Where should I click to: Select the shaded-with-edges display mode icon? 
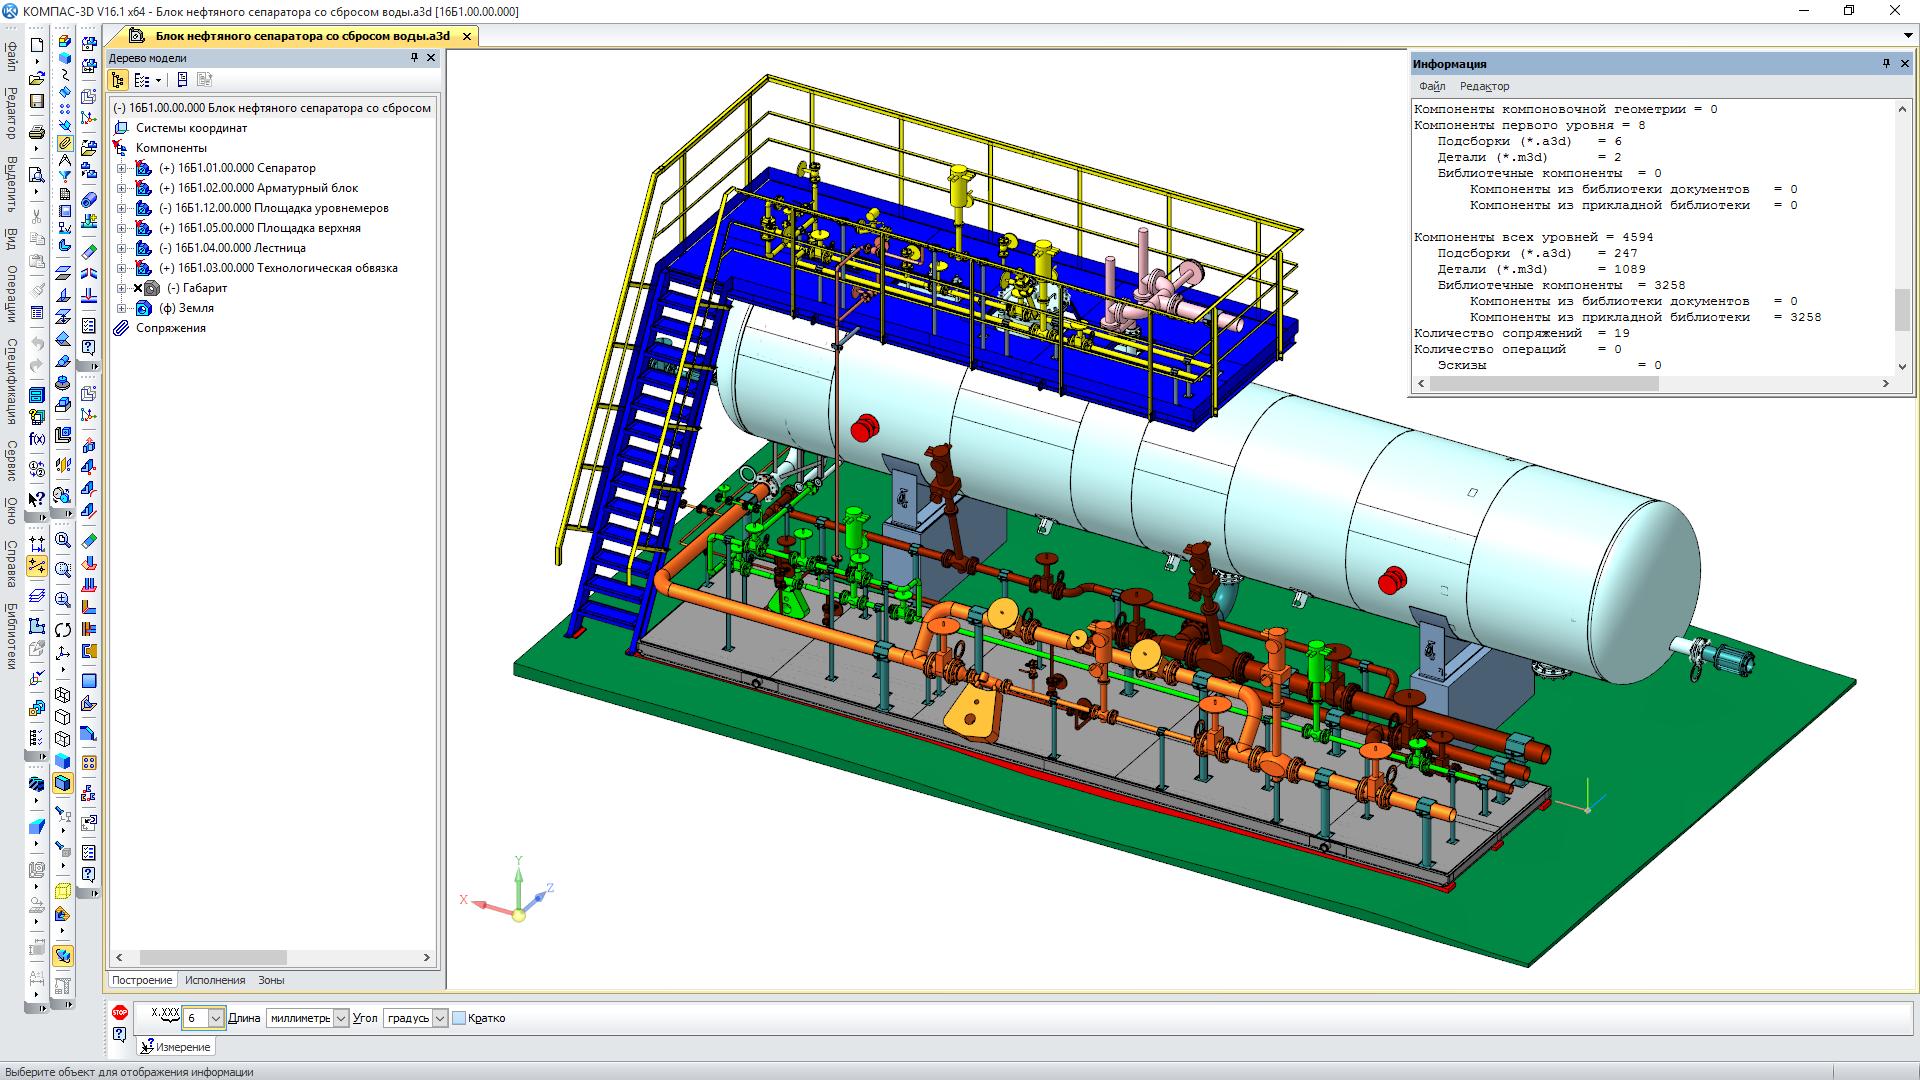63,783
